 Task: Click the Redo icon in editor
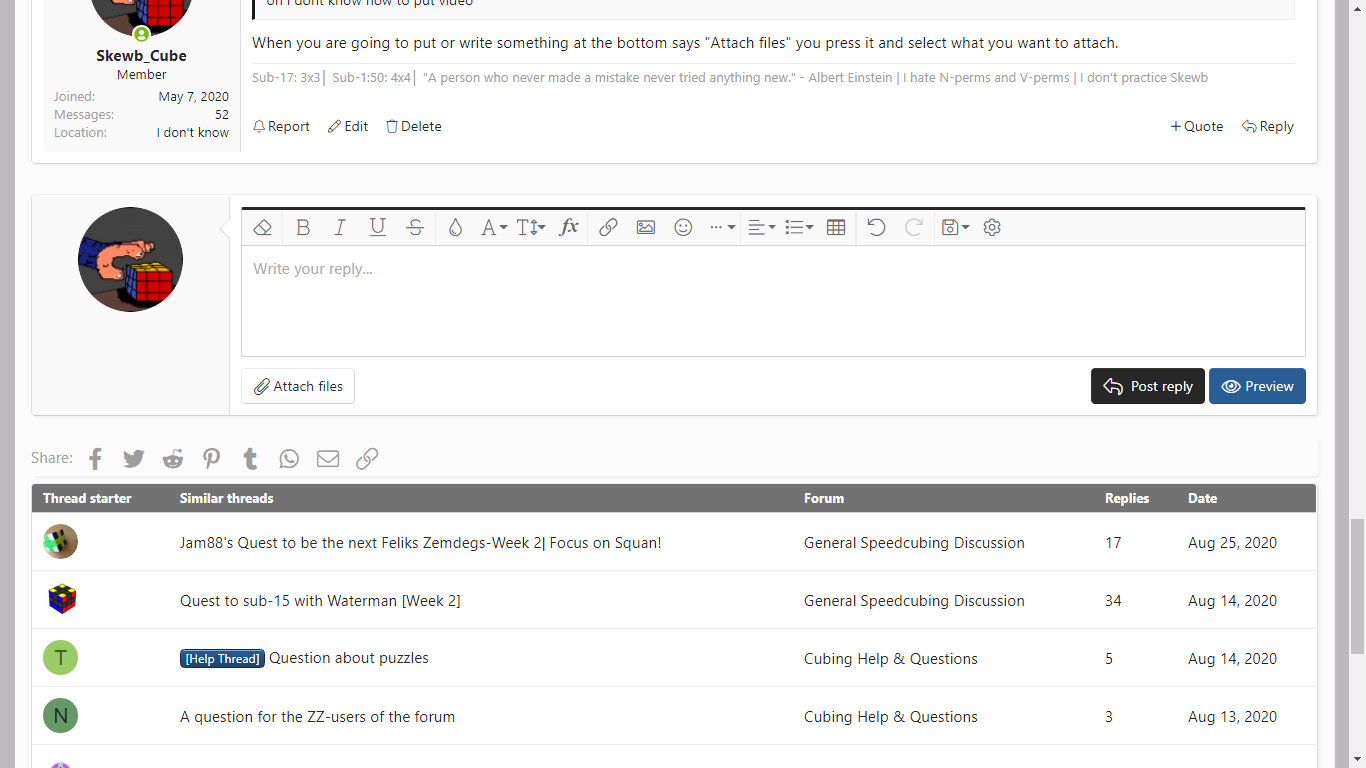coord(913,227)
